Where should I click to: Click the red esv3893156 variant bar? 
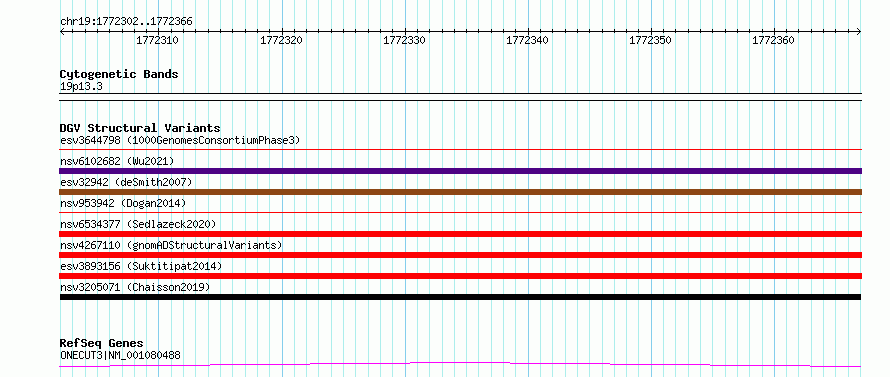[x=460, y=276]
